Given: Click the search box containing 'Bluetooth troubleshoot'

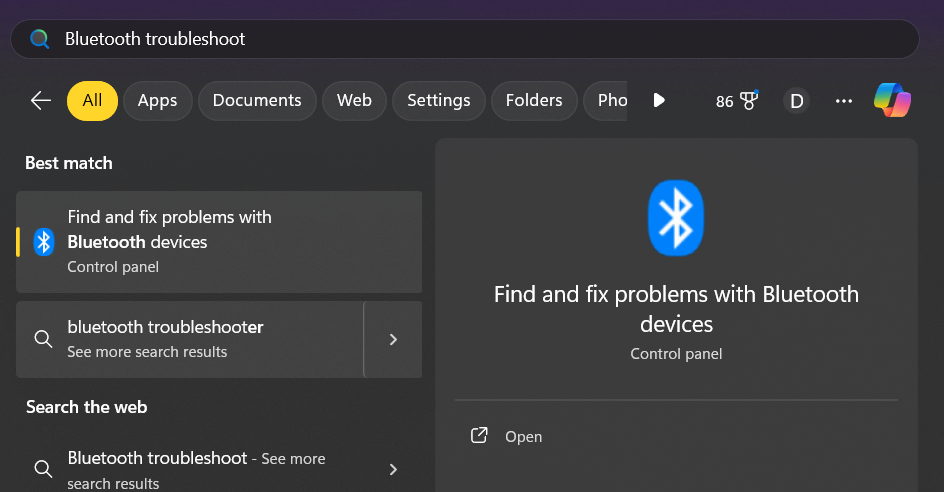Looking at the screenshot, I should pyautogui.click(x=464, y=39).
